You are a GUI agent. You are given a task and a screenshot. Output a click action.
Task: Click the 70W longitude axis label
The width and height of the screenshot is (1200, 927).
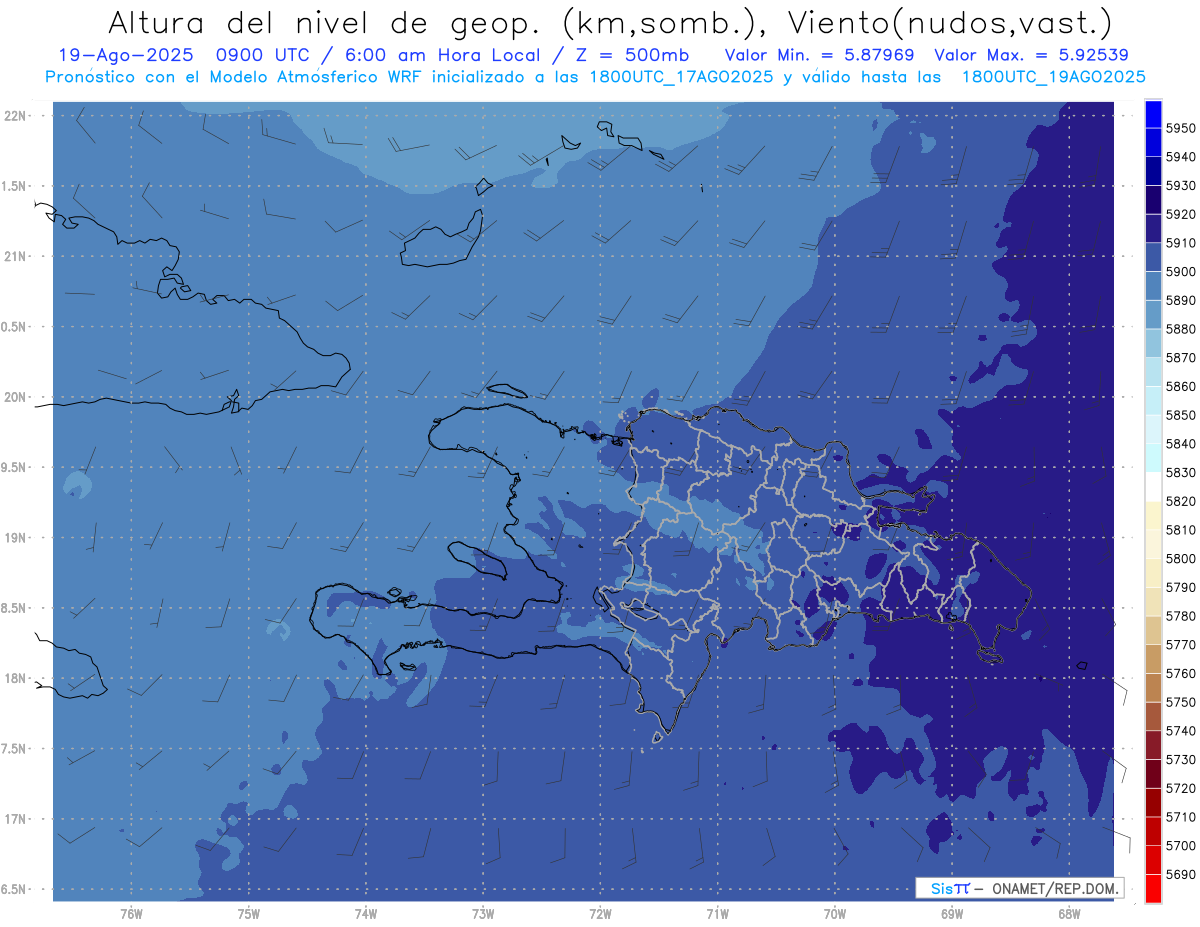point(835,914)
